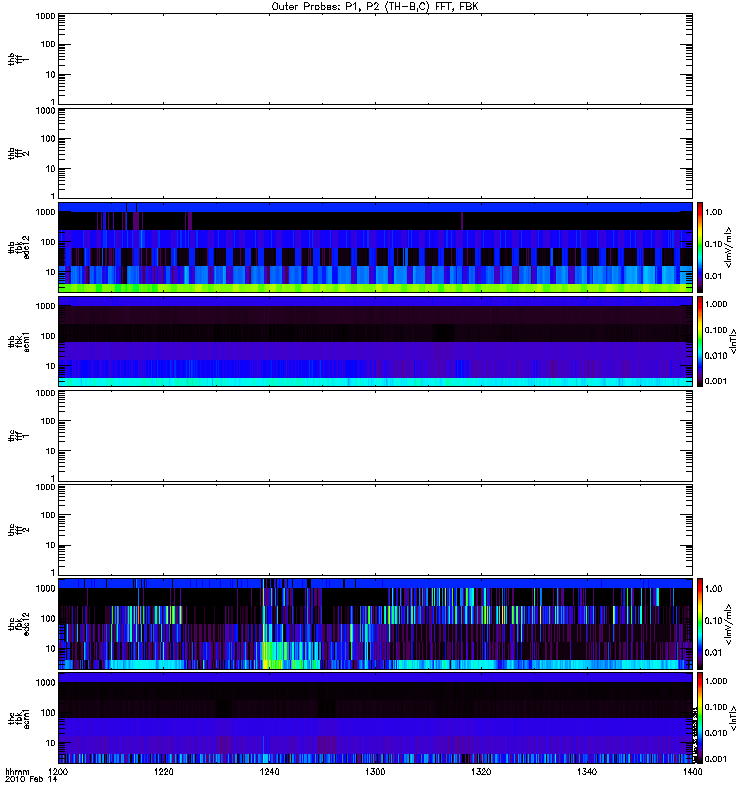Click the thc edc12 mV/m color bar
The image size is (750, 800).
tap(700, 624)
